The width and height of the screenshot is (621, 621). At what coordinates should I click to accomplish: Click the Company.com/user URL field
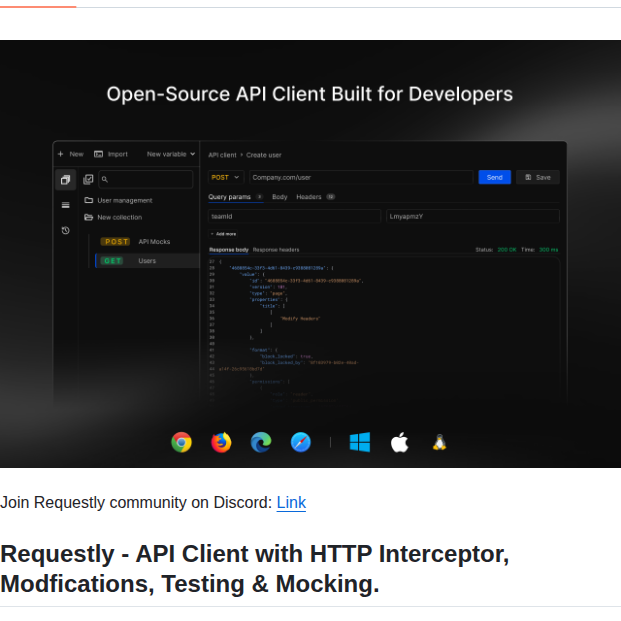(359, 177)
